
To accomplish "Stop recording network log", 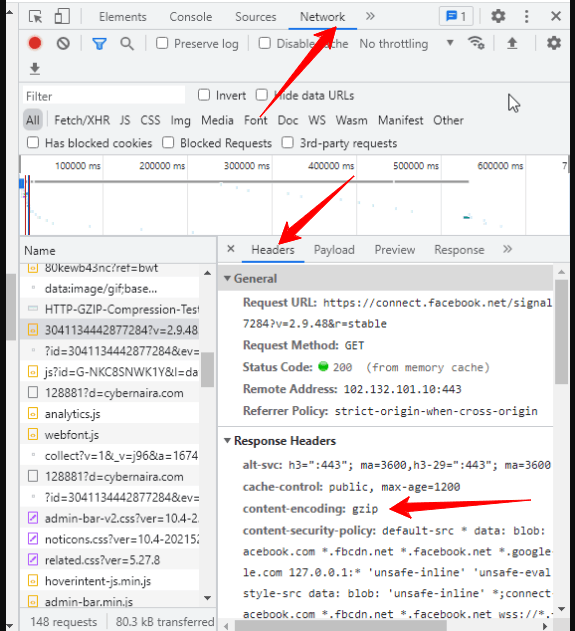I will pos(35,43).
